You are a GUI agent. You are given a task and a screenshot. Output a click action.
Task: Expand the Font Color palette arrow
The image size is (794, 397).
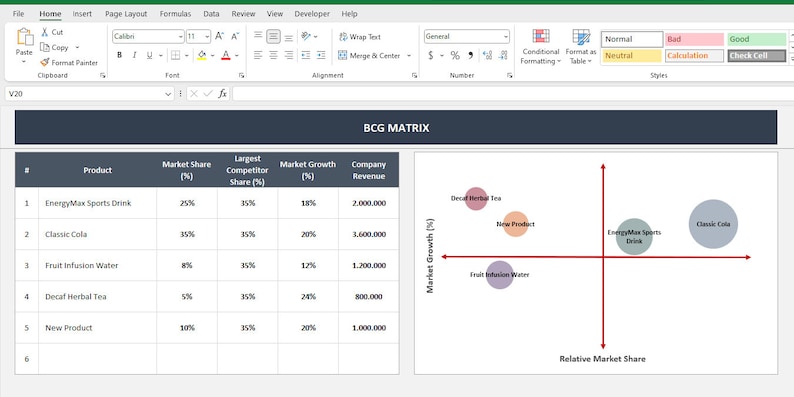click(236, 55)
